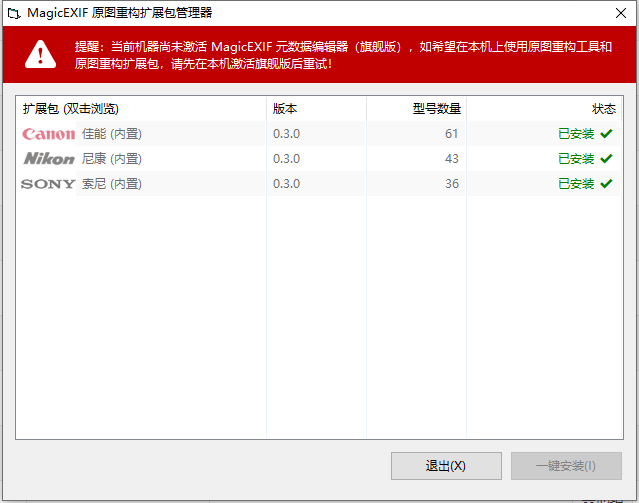Sort by the 扩展包 (双击浏览) column header
Screen dimensions: 639x503
click(x=141, y=109)
